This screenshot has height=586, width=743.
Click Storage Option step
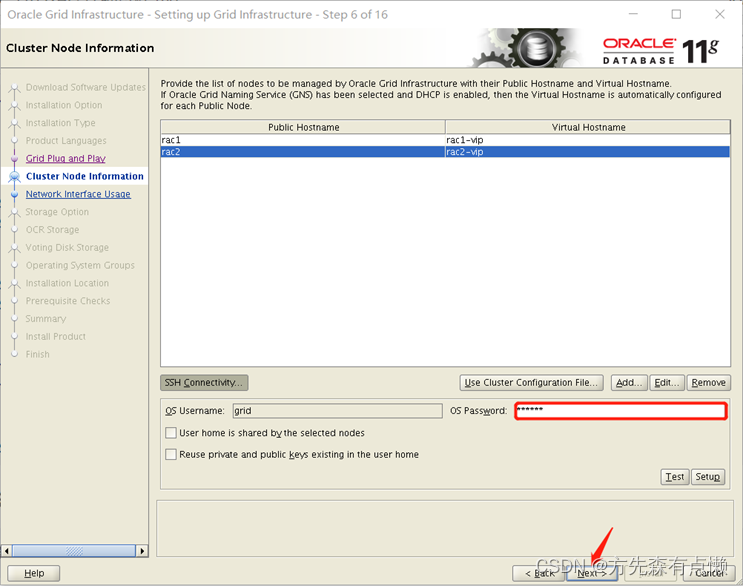(57, 212)
